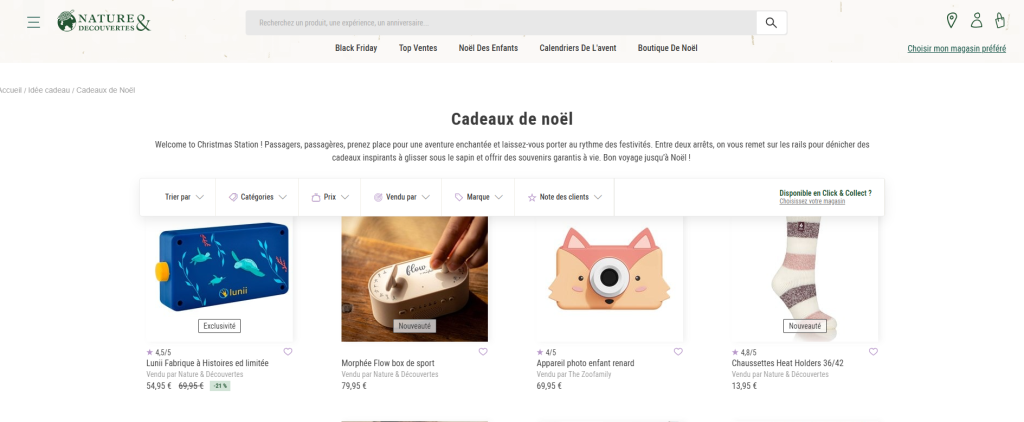The image size is (1024, 422).
Task: Open the fox camera product thumbnail
Action: [x=609, y=279]
